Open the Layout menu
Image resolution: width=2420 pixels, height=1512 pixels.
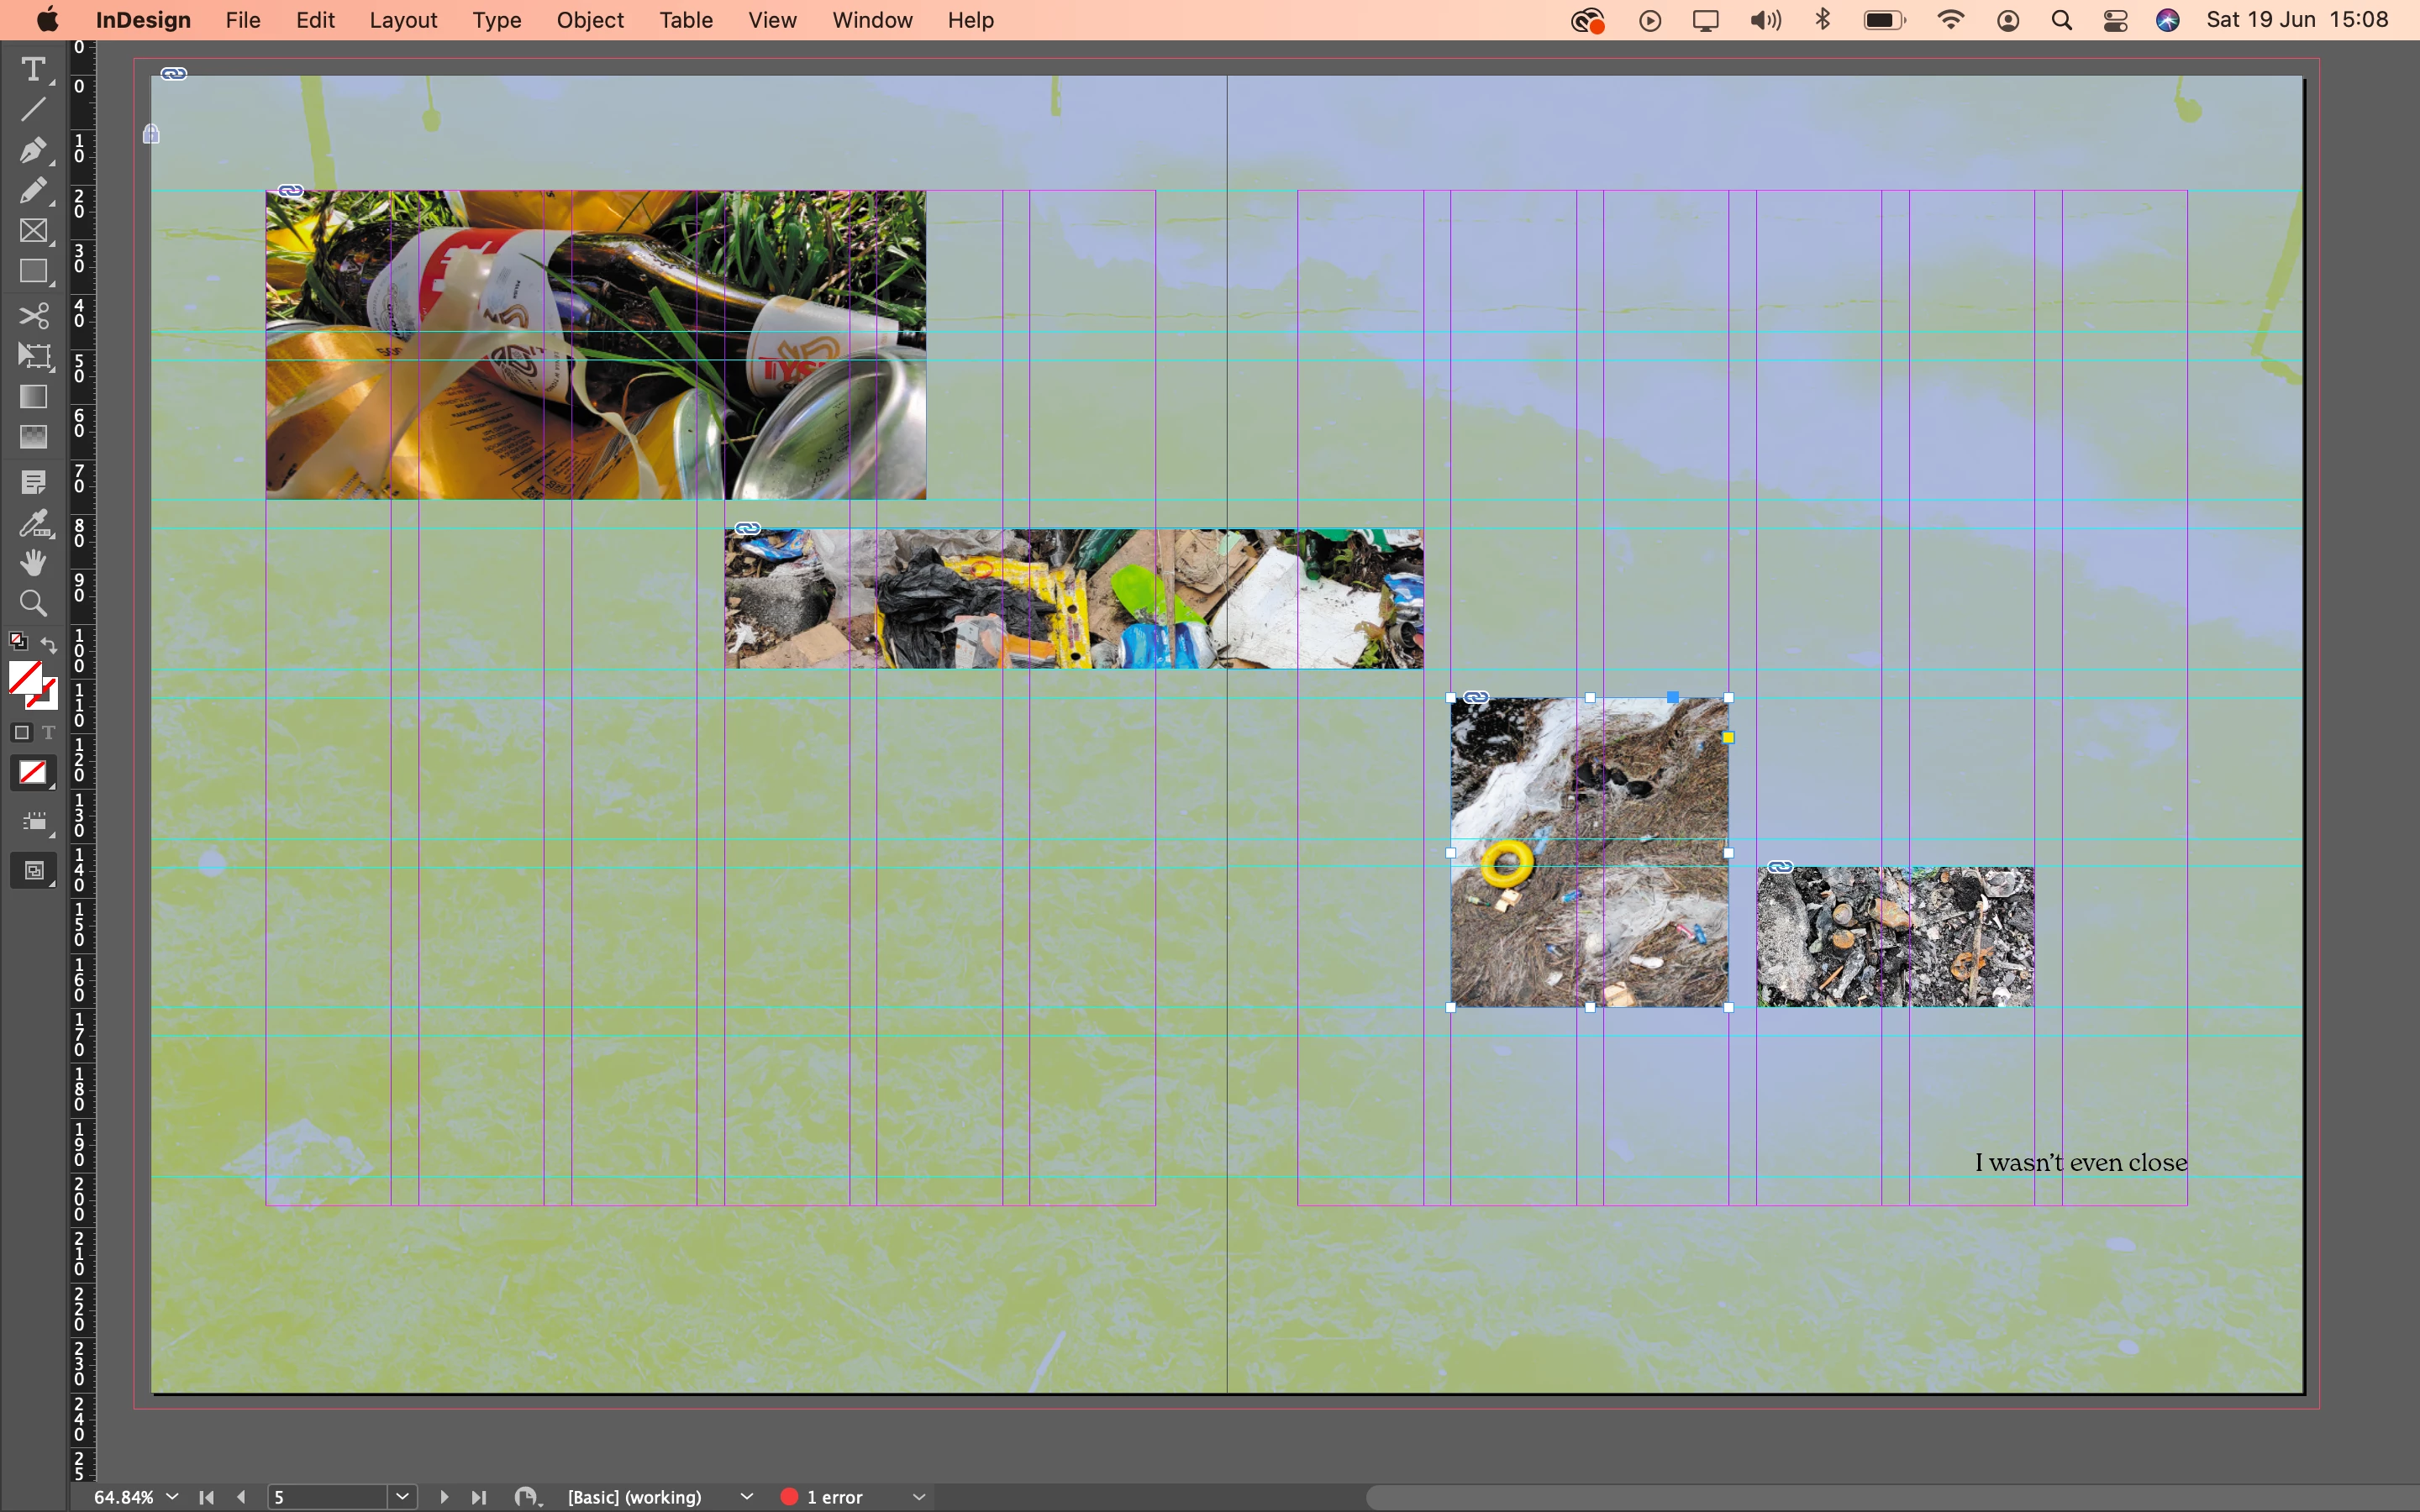403,20
